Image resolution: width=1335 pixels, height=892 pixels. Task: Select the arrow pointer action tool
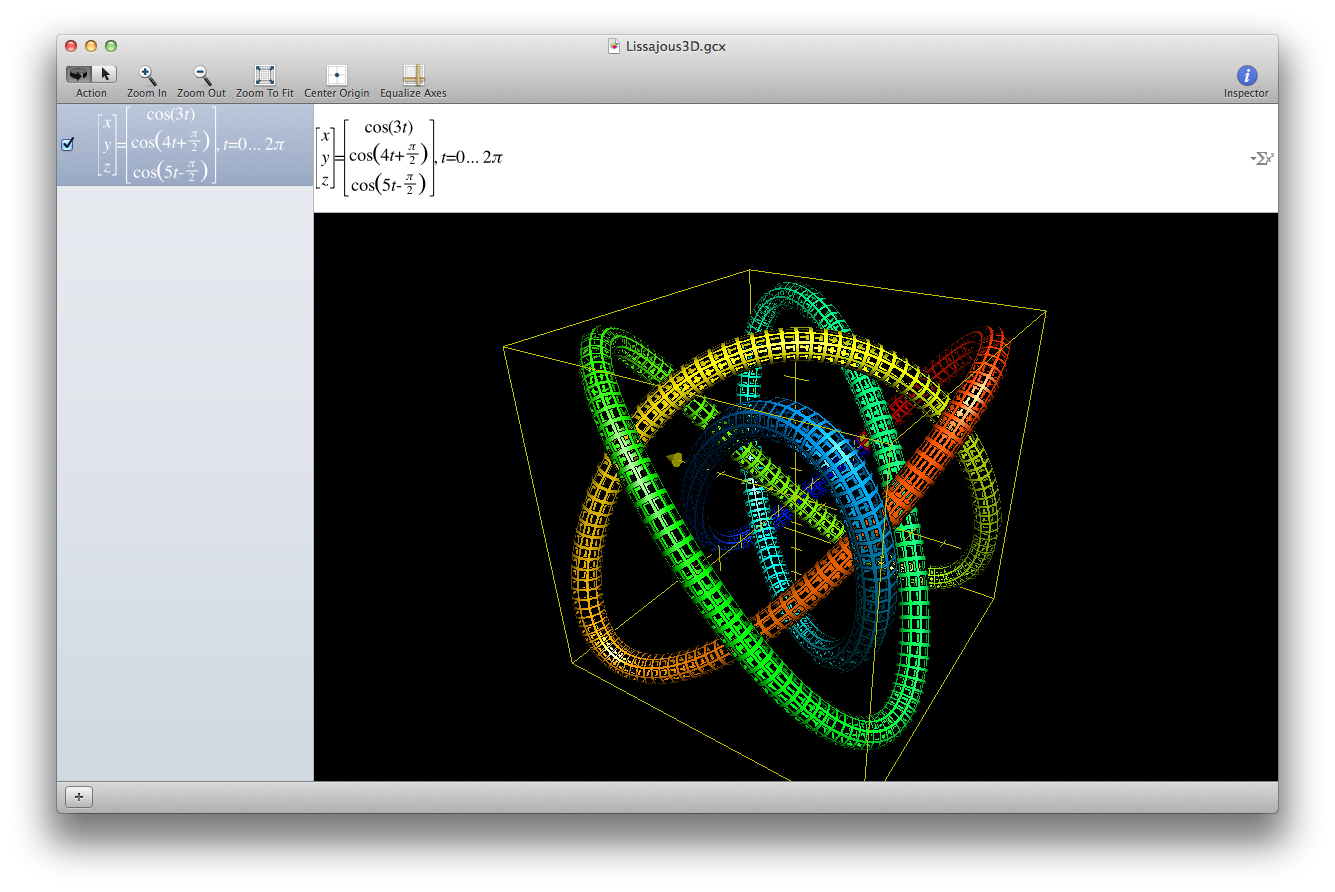pos(105,74)
